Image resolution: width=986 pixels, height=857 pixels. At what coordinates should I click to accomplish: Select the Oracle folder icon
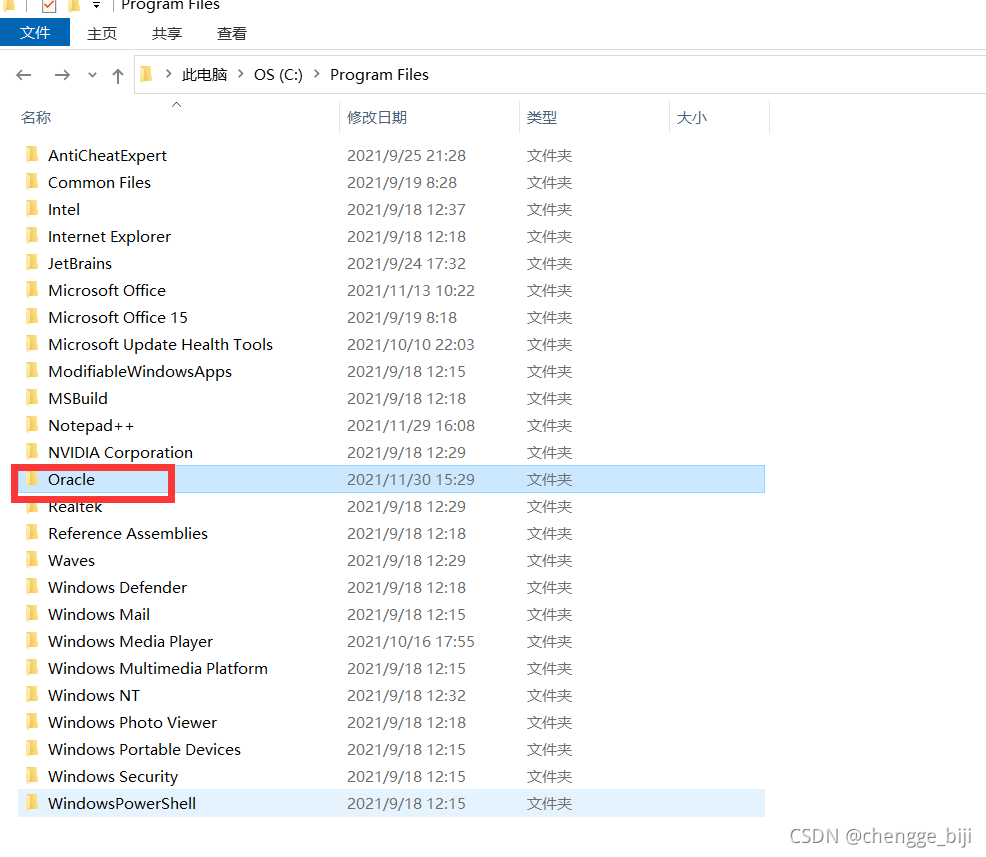32,479
